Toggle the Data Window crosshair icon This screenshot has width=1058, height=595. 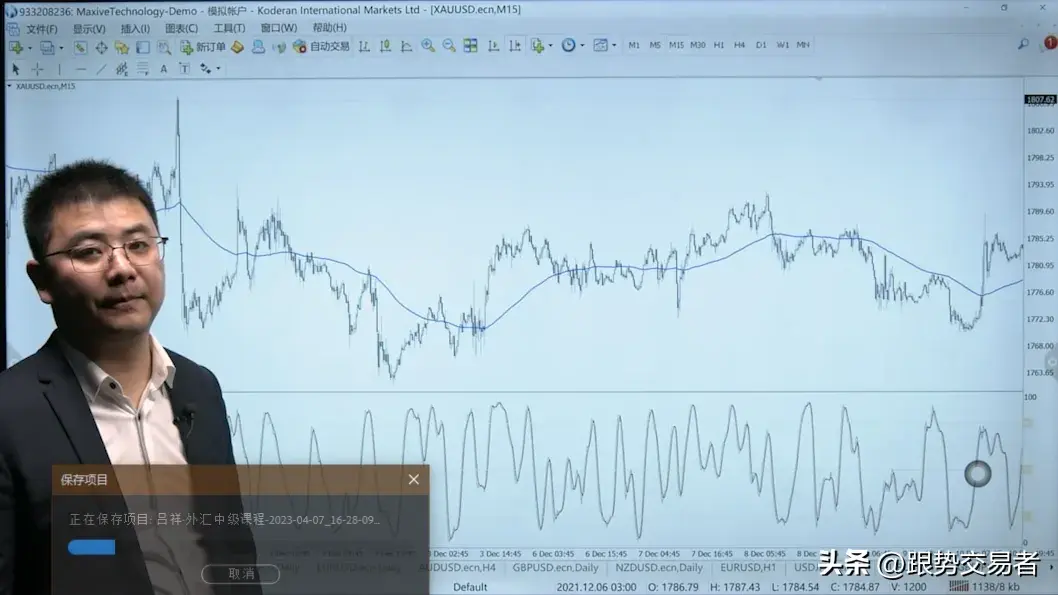tap(101, 47)
